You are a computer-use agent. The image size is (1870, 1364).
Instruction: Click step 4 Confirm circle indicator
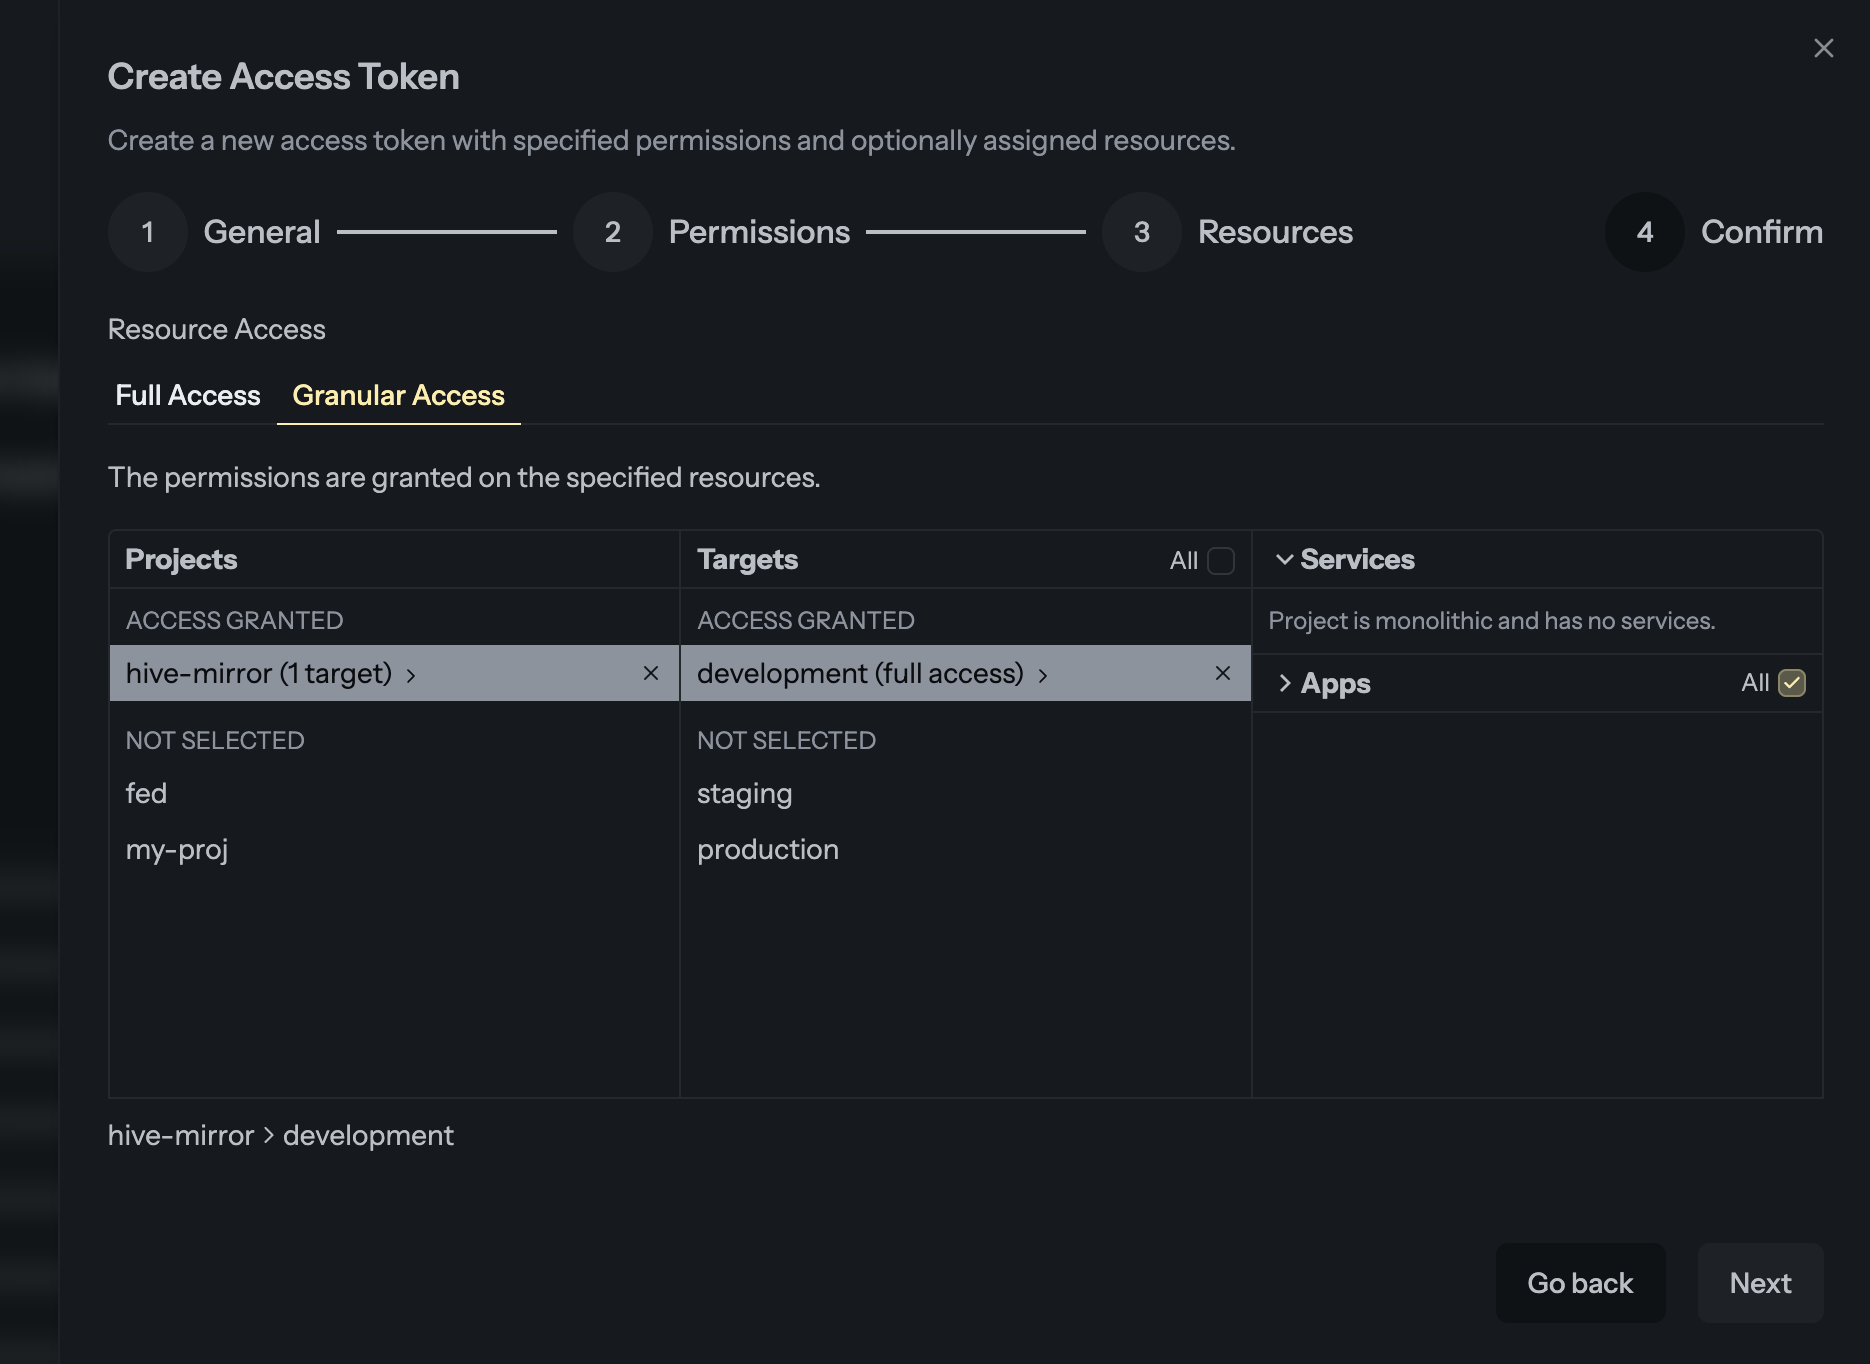click(1643, 231)
